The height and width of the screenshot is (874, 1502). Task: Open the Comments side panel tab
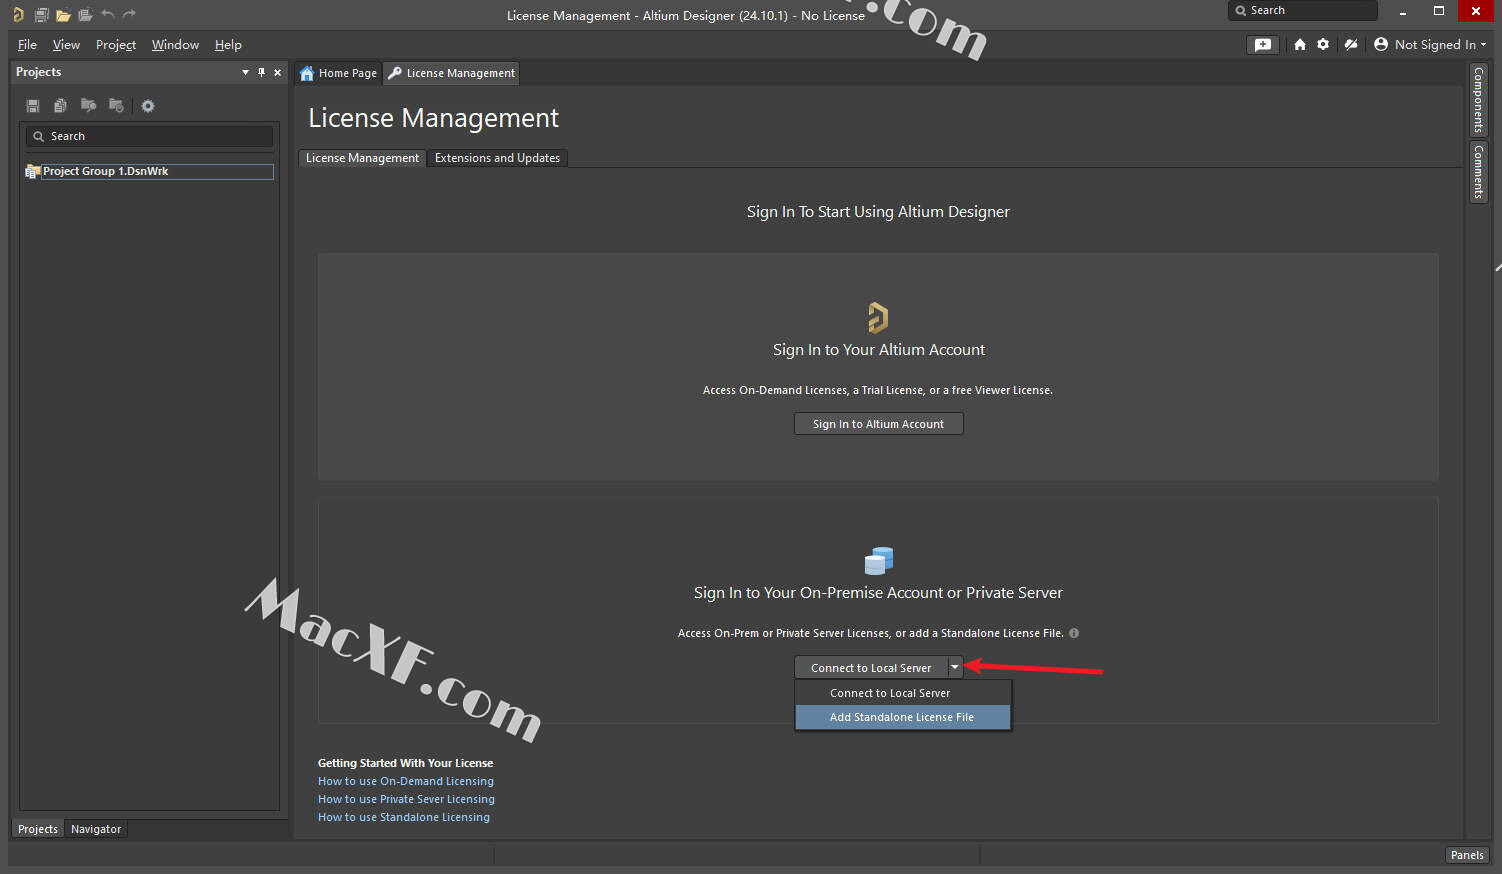tap(1478, 171)
